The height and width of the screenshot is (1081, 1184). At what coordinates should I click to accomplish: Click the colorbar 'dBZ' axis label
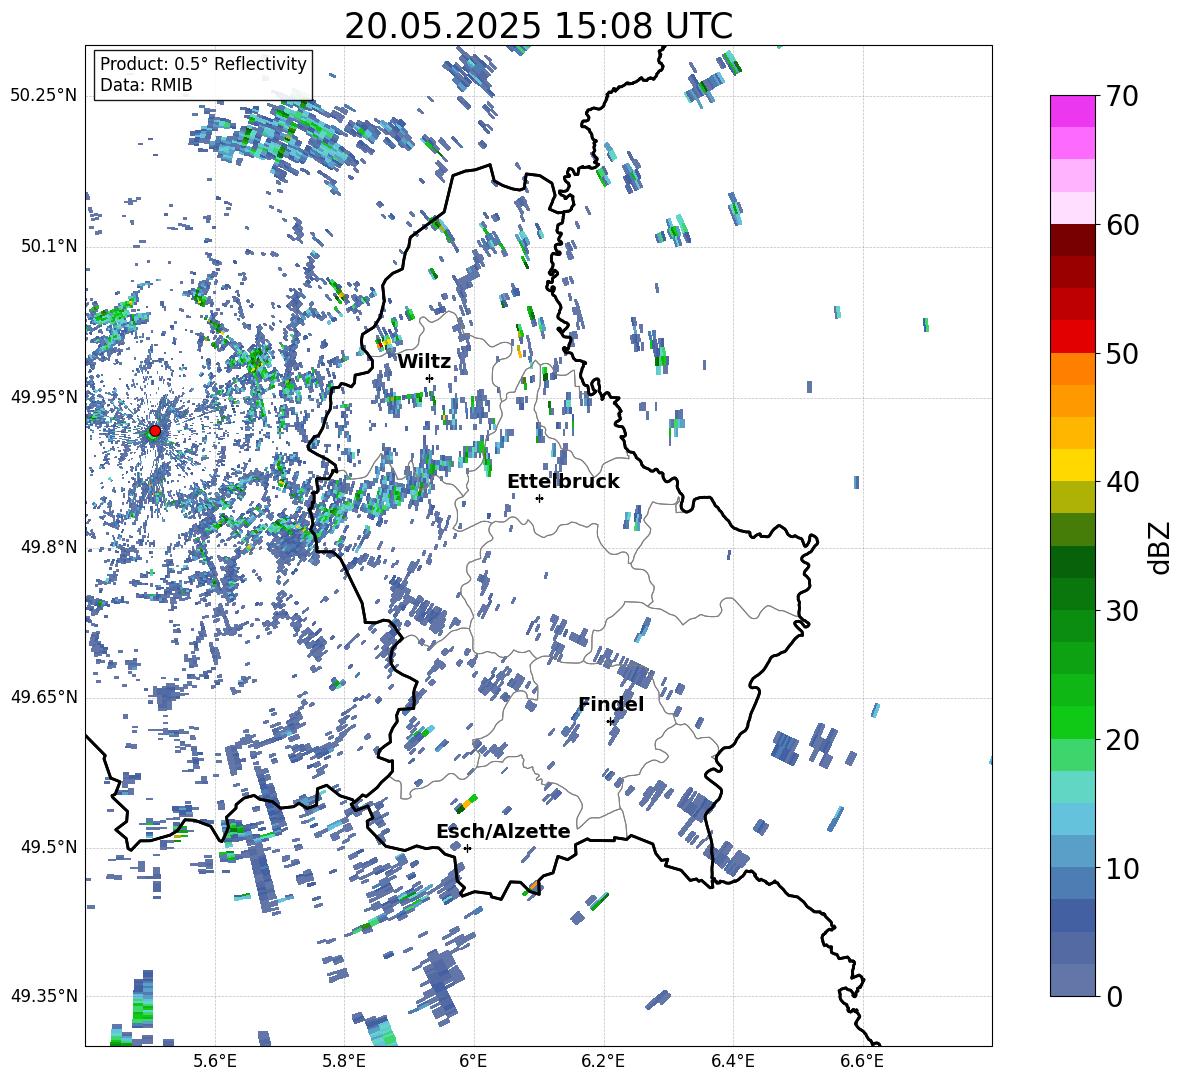1158,547
